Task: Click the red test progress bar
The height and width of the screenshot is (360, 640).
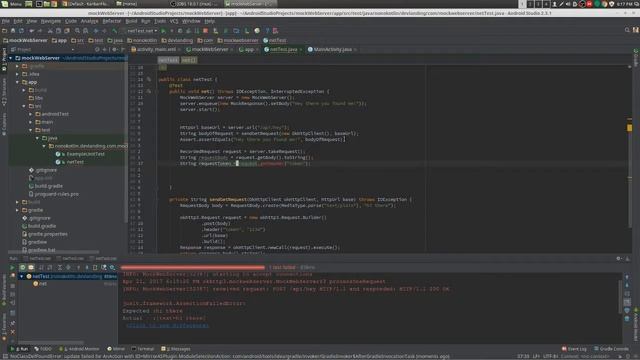Action: (x=193, y=267)
